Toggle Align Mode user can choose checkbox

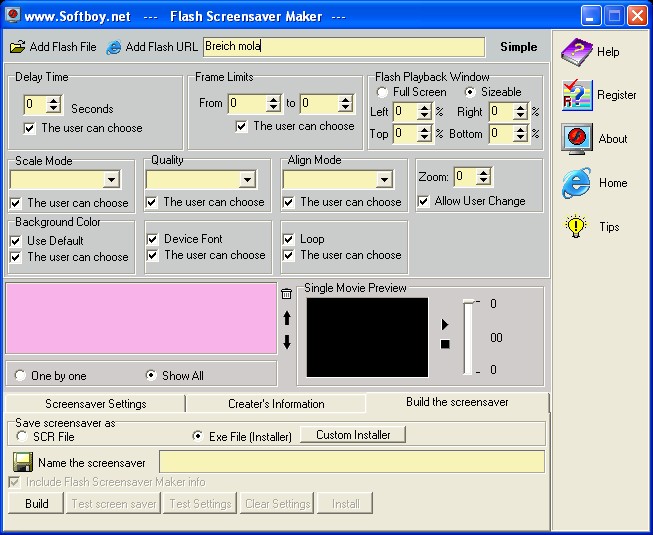(x=288, y=202)
